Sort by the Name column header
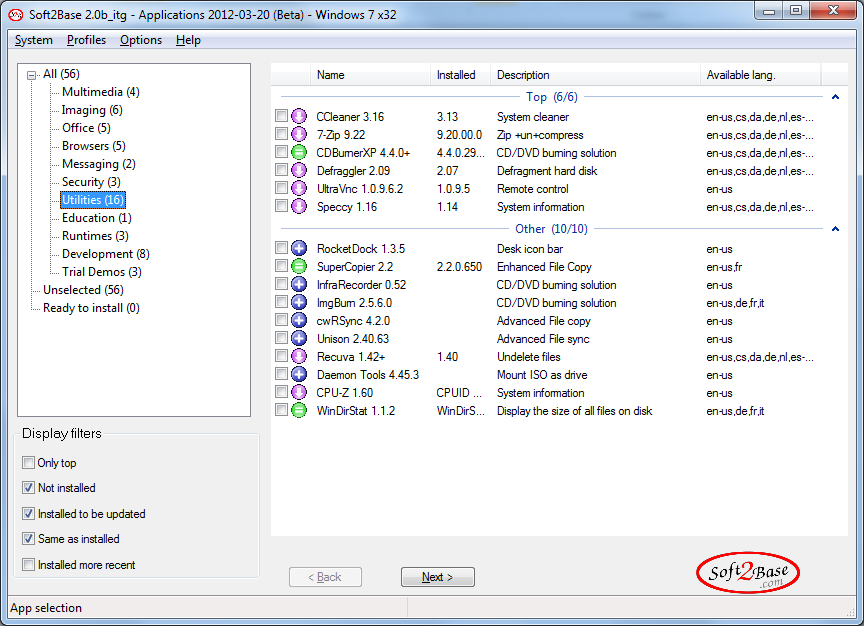Image resolution: width=864 pixels, height=626 pixels. point(370,74)
